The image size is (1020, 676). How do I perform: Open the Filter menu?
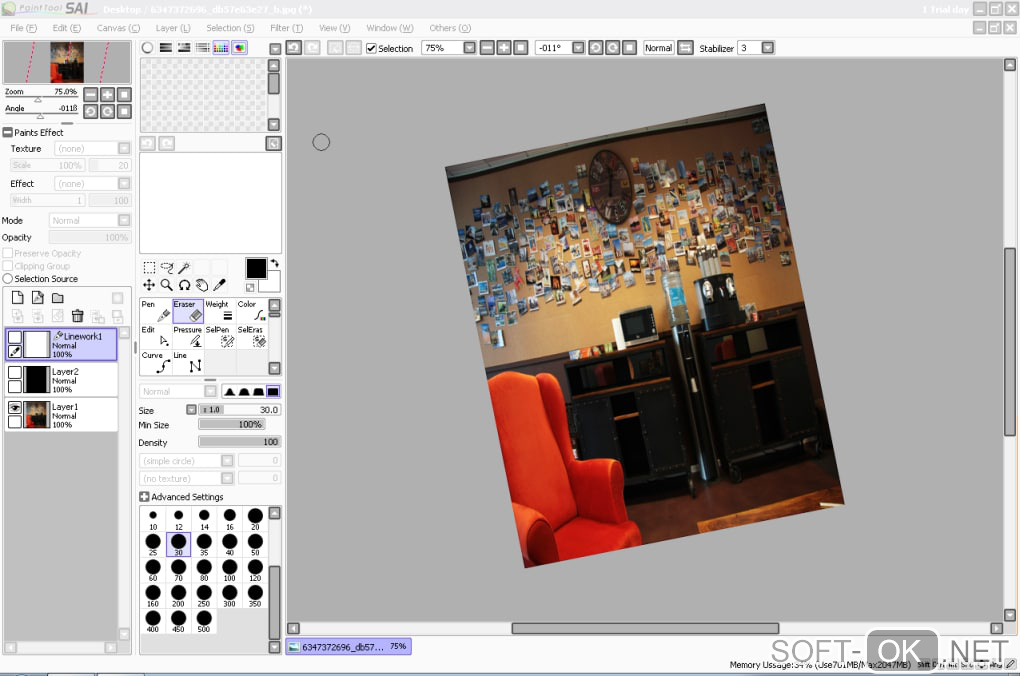tap(286, 28)
